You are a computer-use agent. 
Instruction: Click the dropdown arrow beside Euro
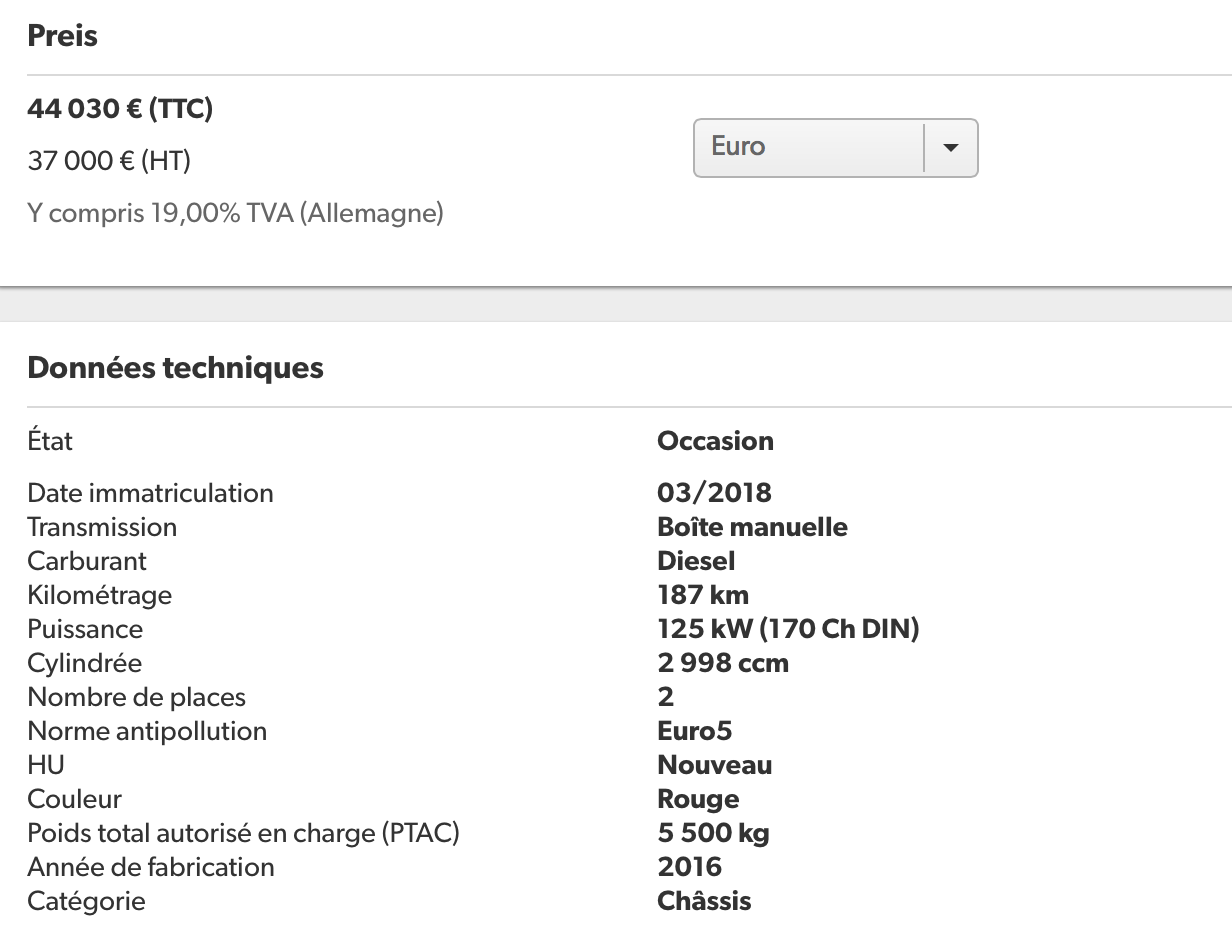[x=950, y=148]
